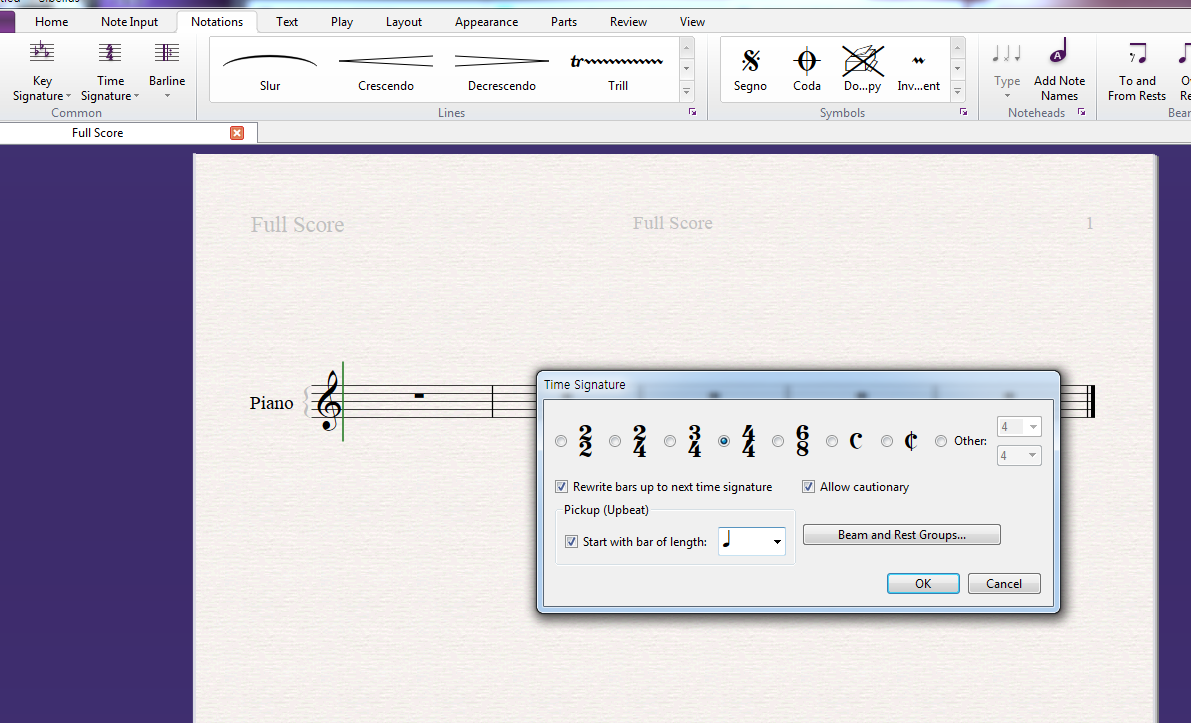This screenshot has width=1191, height=723.
Task: Switch to the Note Input tab
Action: coord(129,22)
